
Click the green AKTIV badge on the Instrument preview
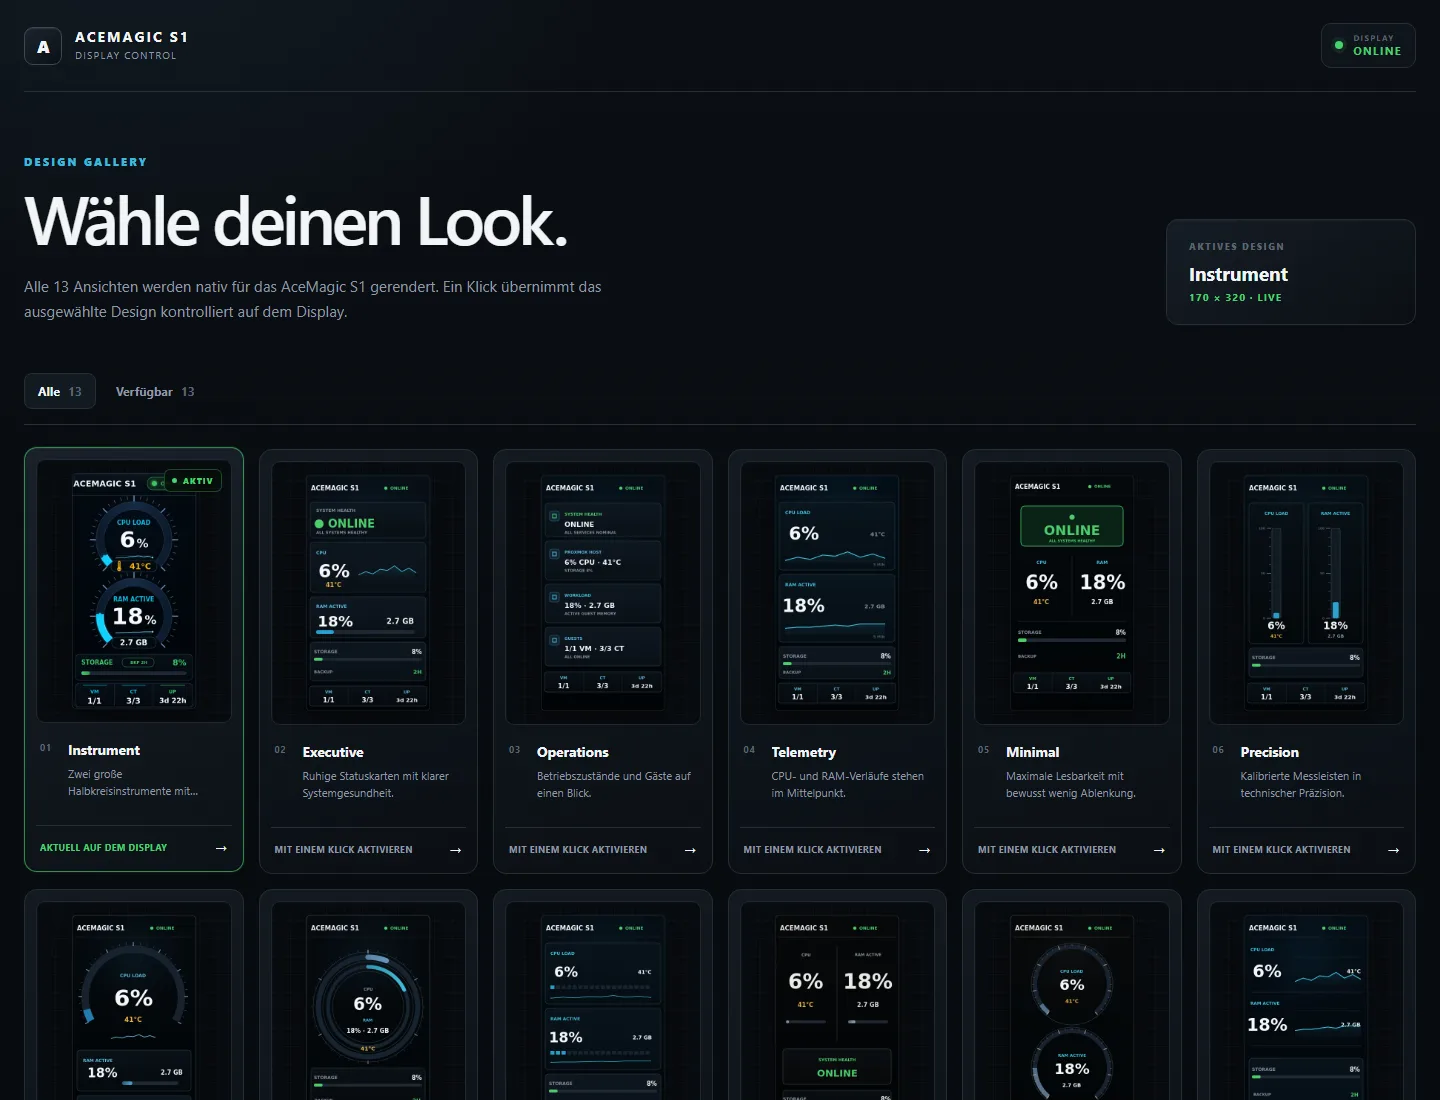(x=193, y=481)
